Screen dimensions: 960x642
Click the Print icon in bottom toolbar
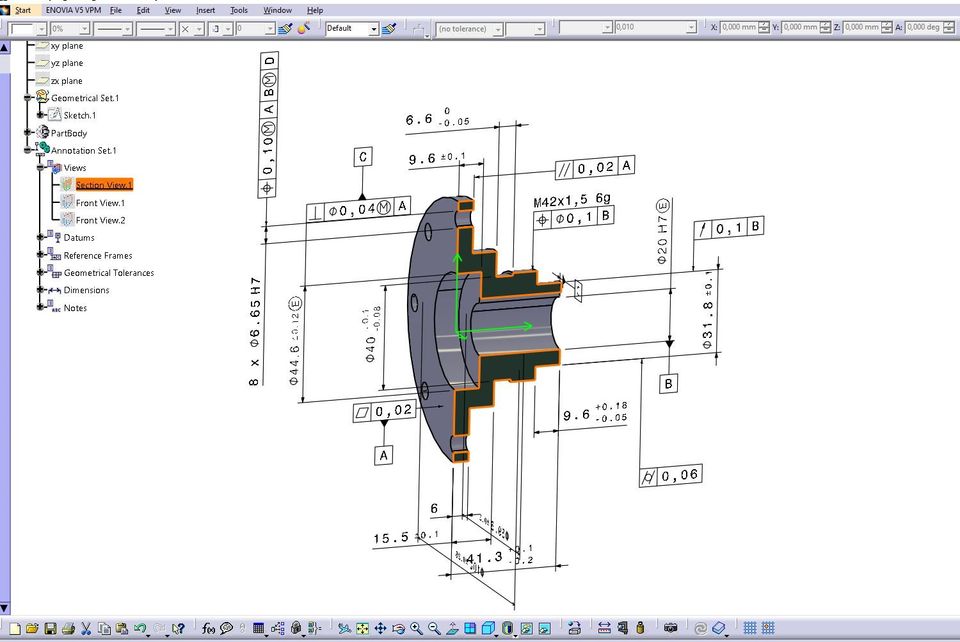point(67,628)
